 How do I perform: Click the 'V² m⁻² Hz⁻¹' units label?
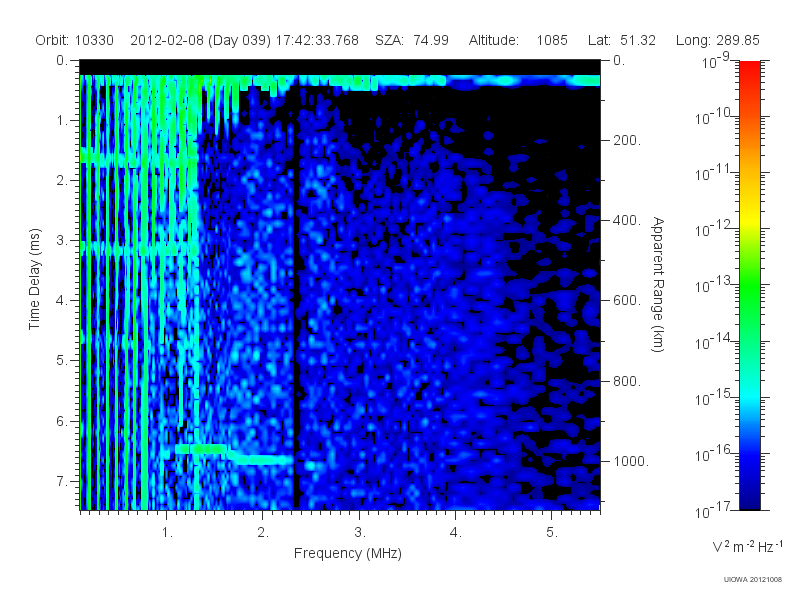click(x=747, y=546)
